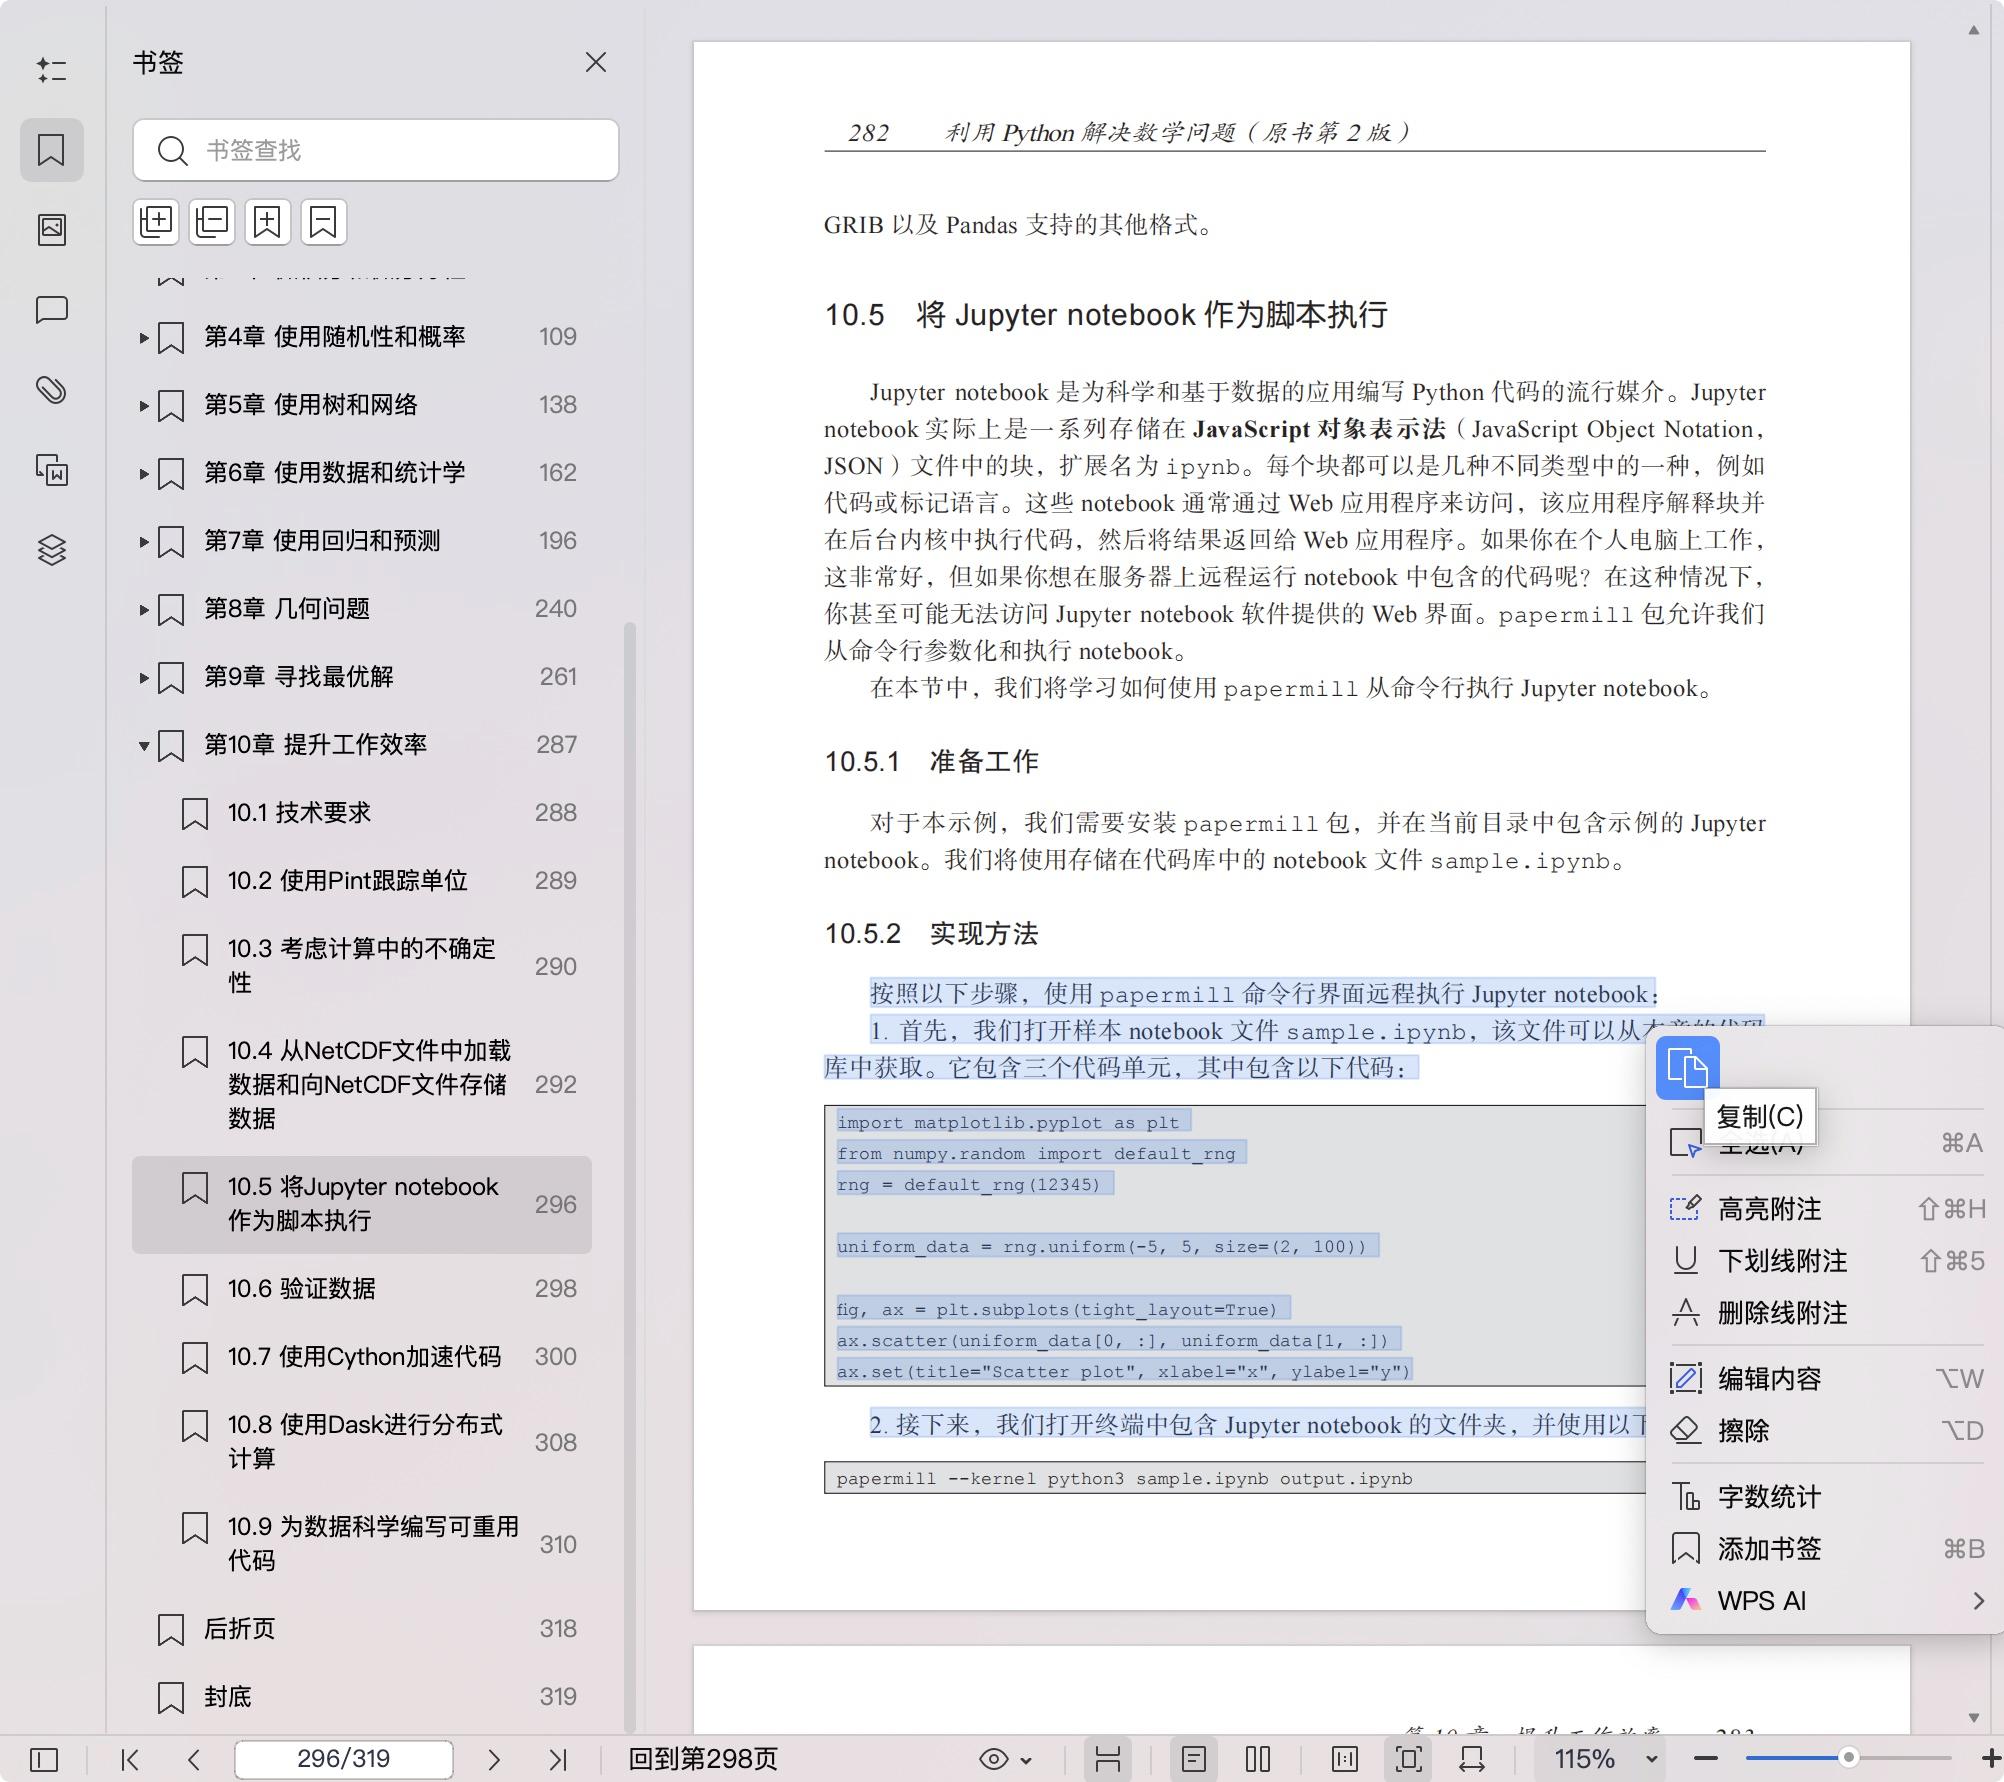Toggle the sidebar visibility icon at bottom left
Image resolution: width=2004 pixels, height=1782 pixels.
click(44, 1758)
